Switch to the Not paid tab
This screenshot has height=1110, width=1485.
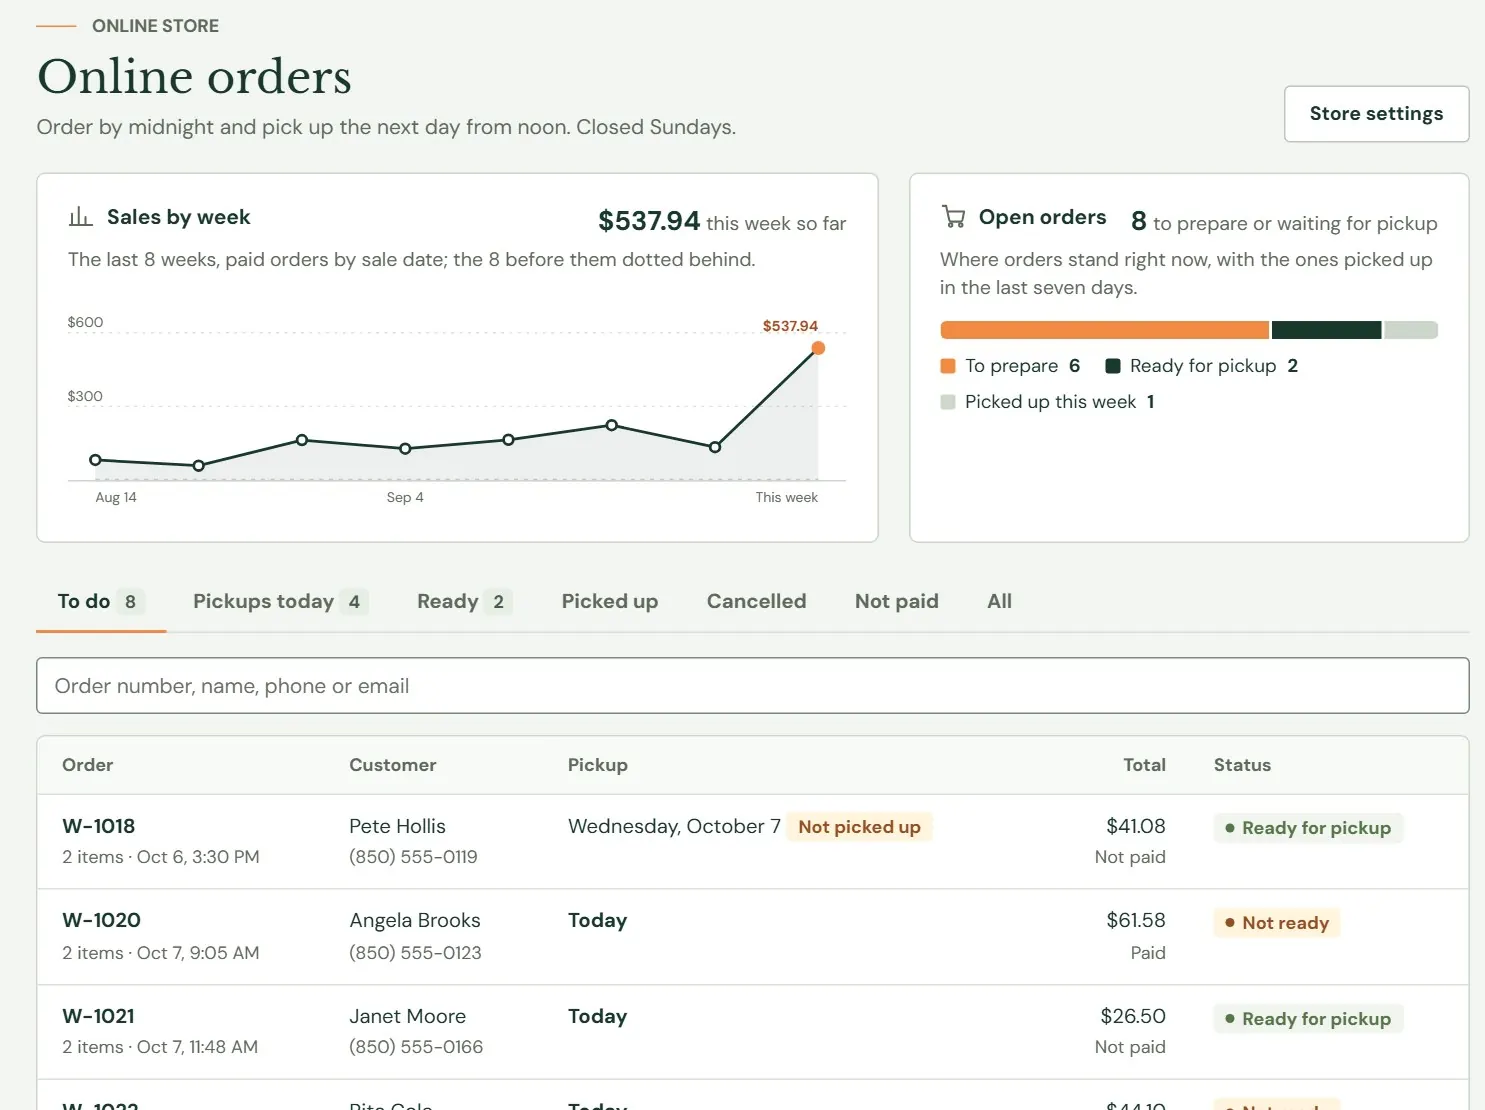click(897, 602)
